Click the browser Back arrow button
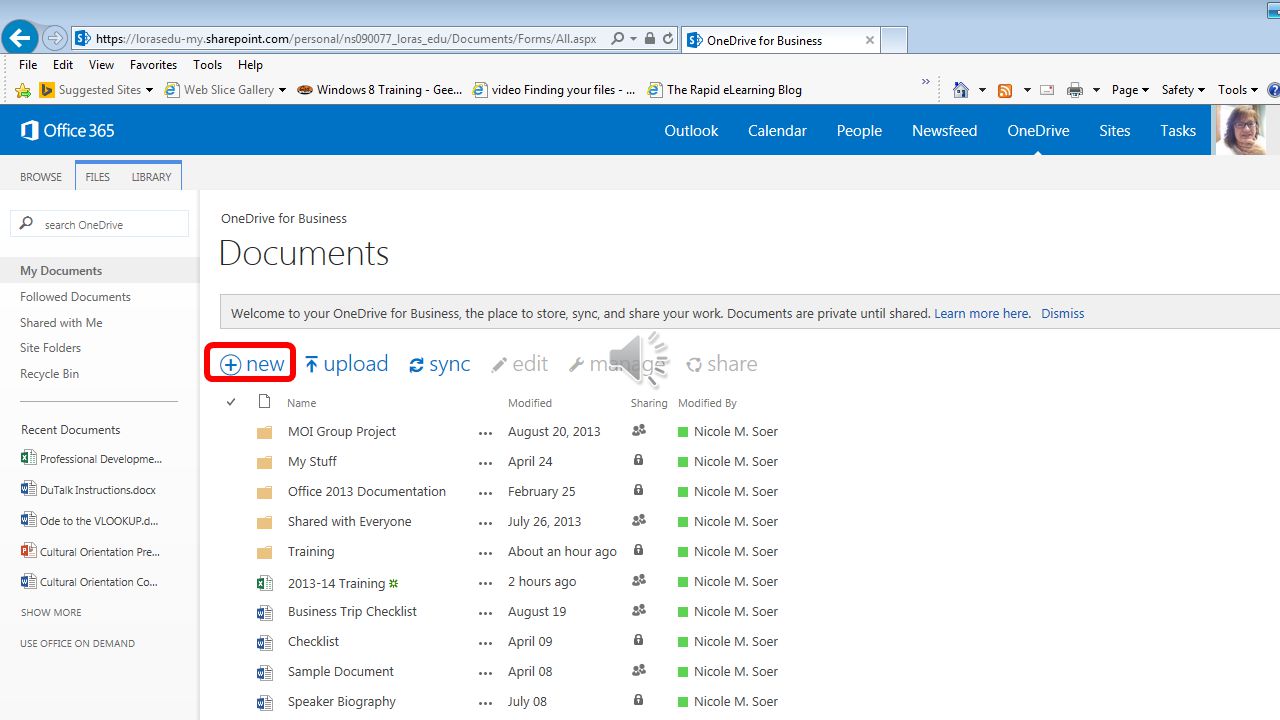 point(19,39)
